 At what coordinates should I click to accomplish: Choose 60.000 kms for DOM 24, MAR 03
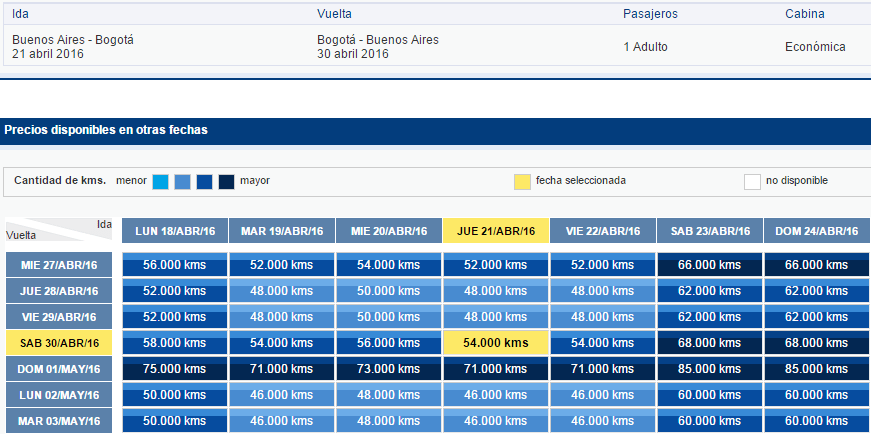point(817,421)
